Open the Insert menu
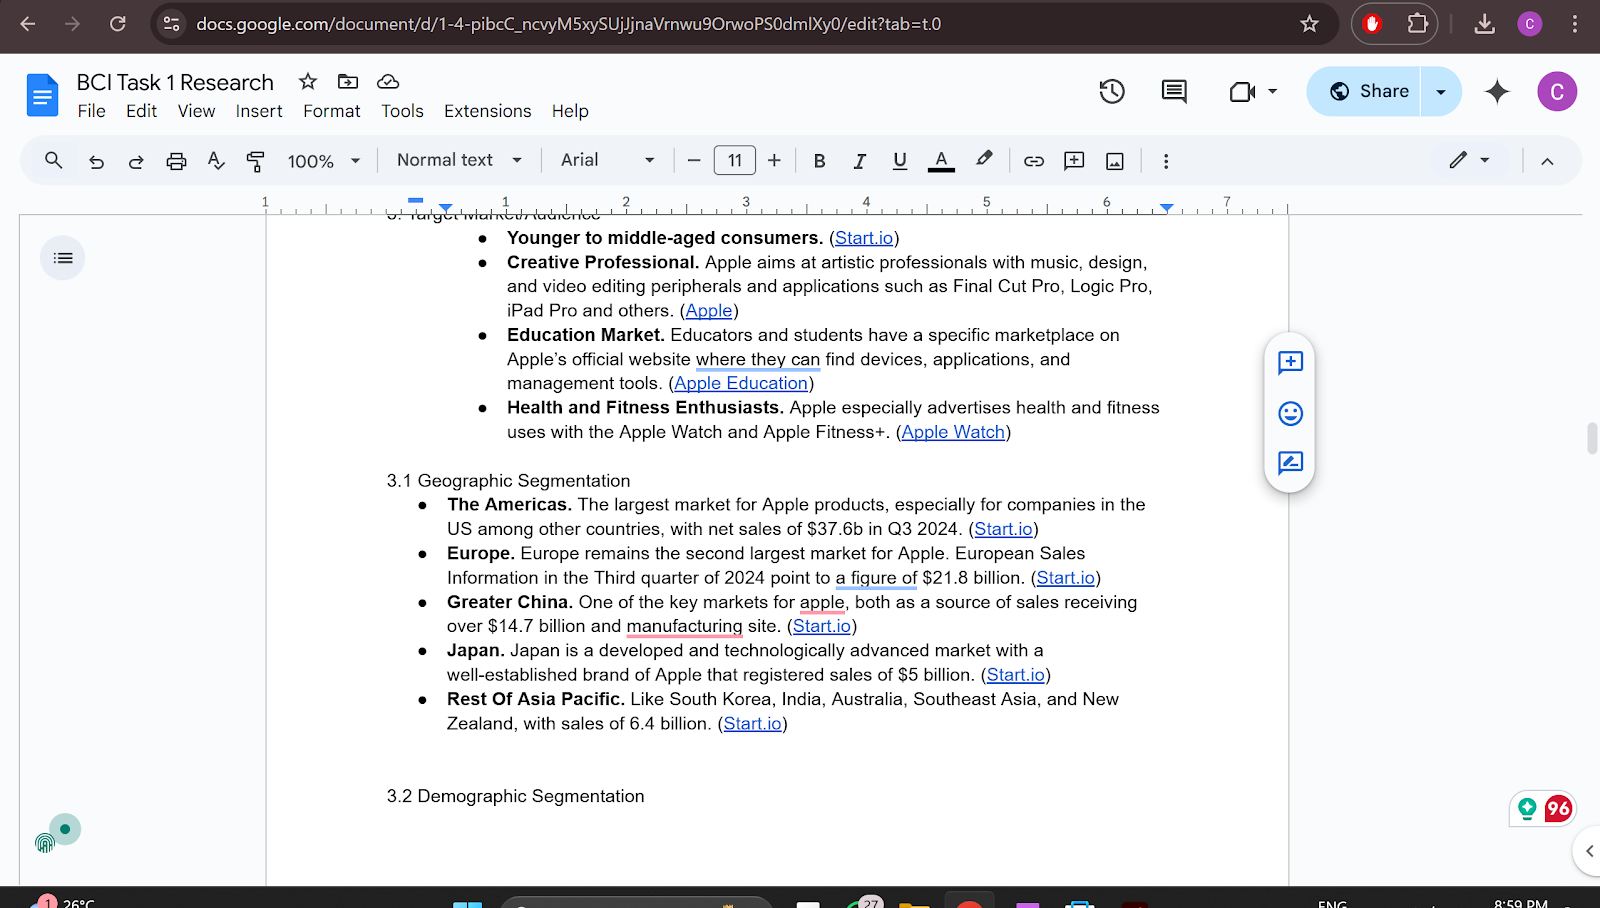This screenshot has width=1600, height=908. [259, 111]
